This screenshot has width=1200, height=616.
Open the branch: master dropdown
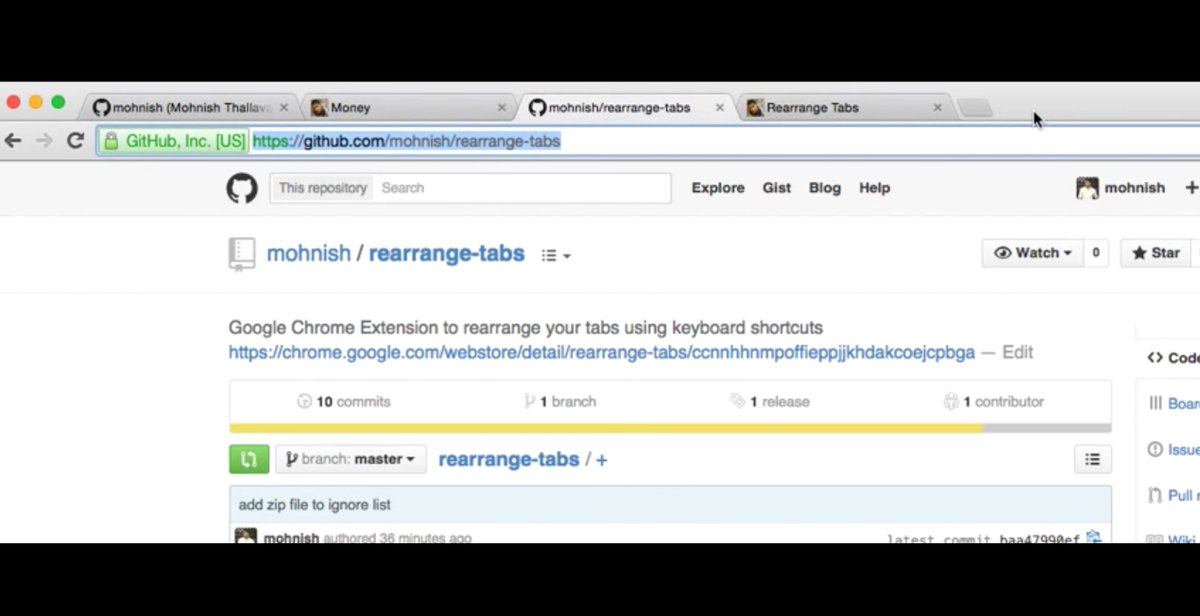coord(351,459)
